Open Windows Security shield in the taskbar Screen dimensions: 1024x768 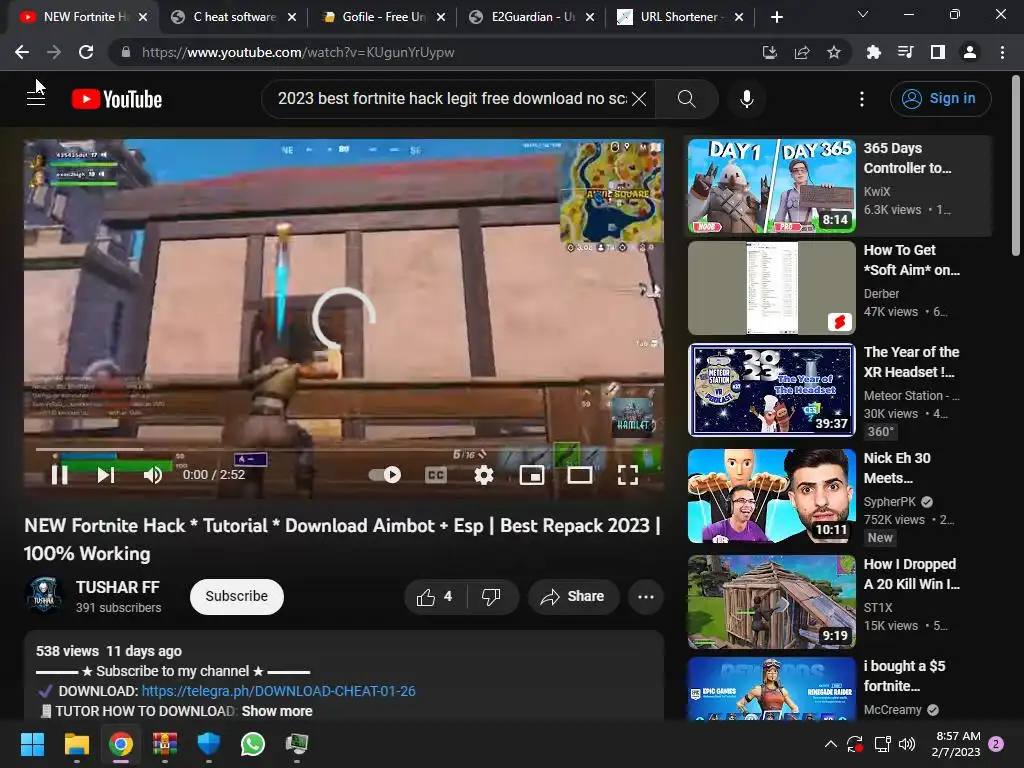click(208, 744)
